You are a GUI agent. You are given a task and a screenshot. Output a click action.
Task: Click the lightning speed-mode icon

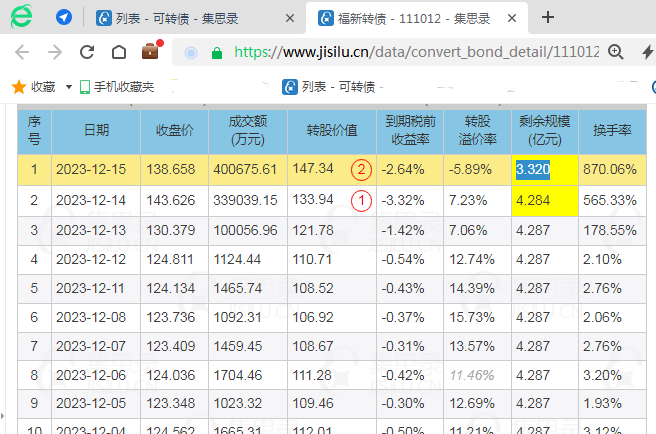point(648,52)
